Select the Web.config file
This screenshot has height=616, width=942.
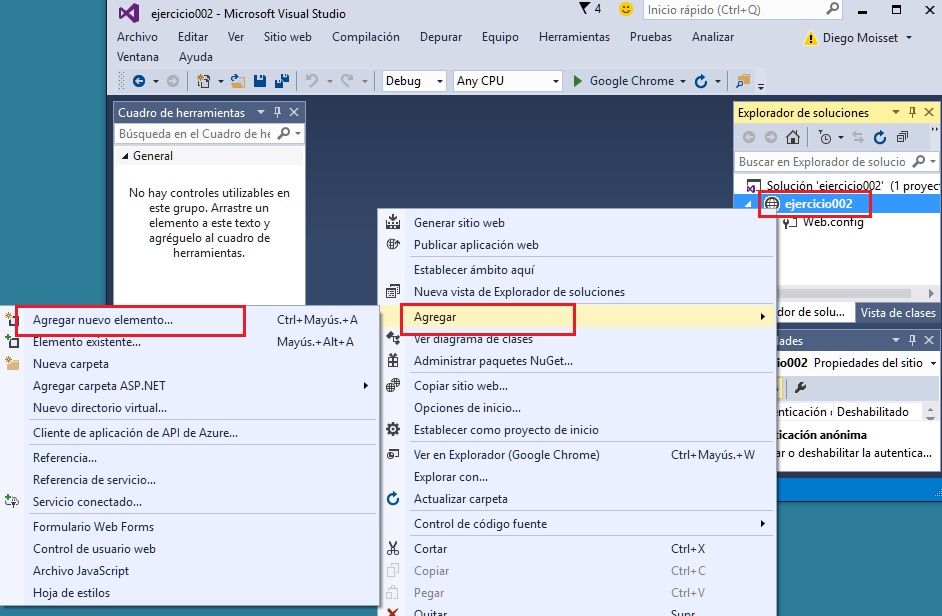[833, 222]
